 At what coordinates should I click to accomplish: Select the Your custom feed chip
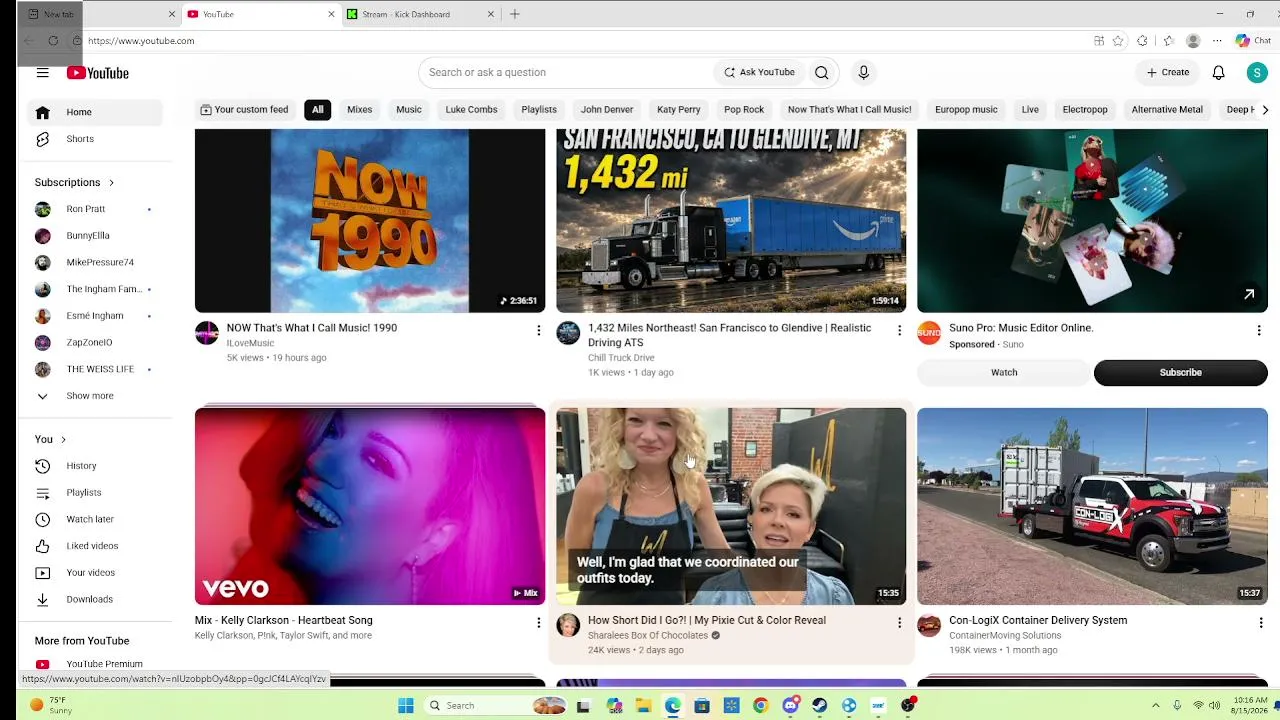[244, 110]
